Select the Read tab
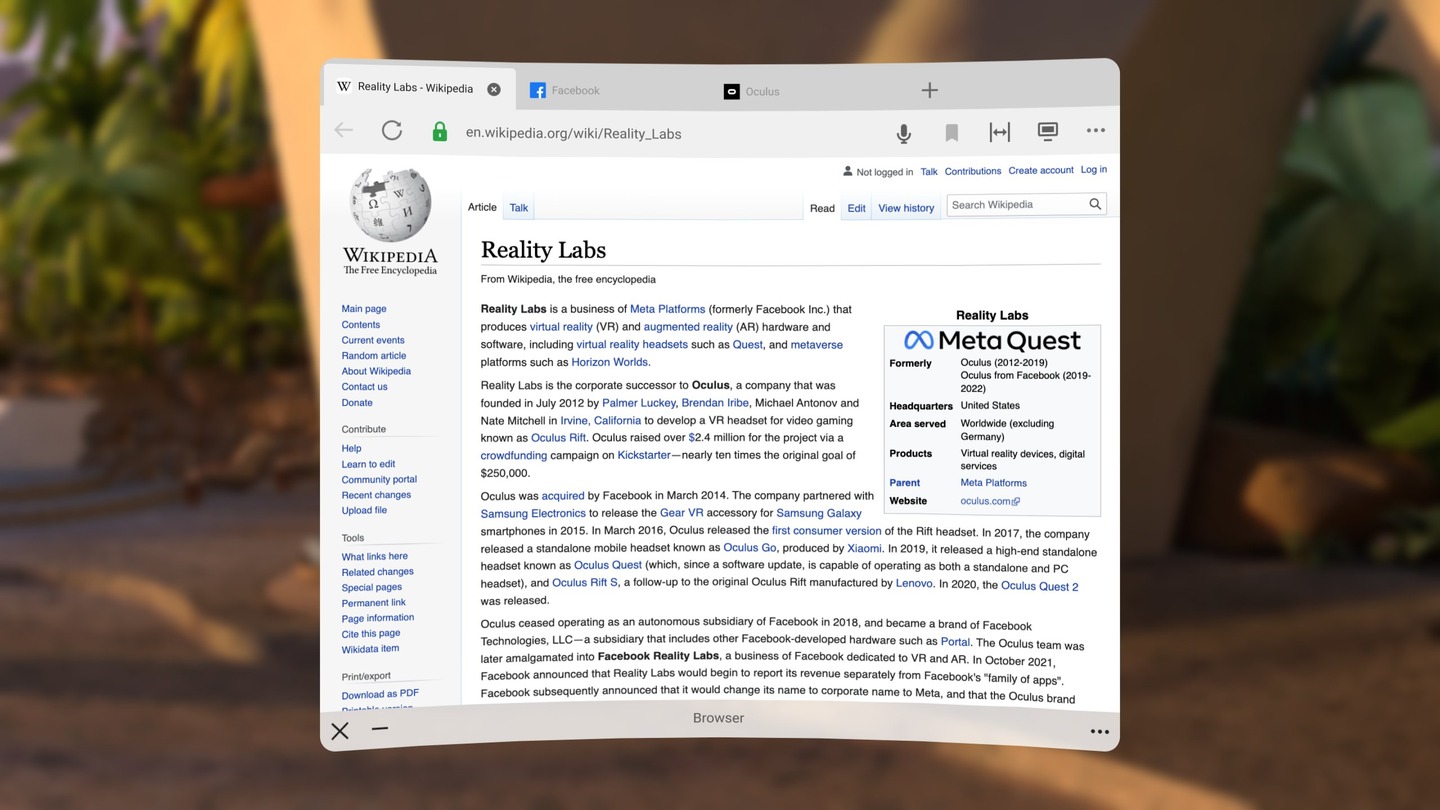Image resolution: width=1440 pixels, height=810 pixels. pyautogui.click(x=822, y=208)
